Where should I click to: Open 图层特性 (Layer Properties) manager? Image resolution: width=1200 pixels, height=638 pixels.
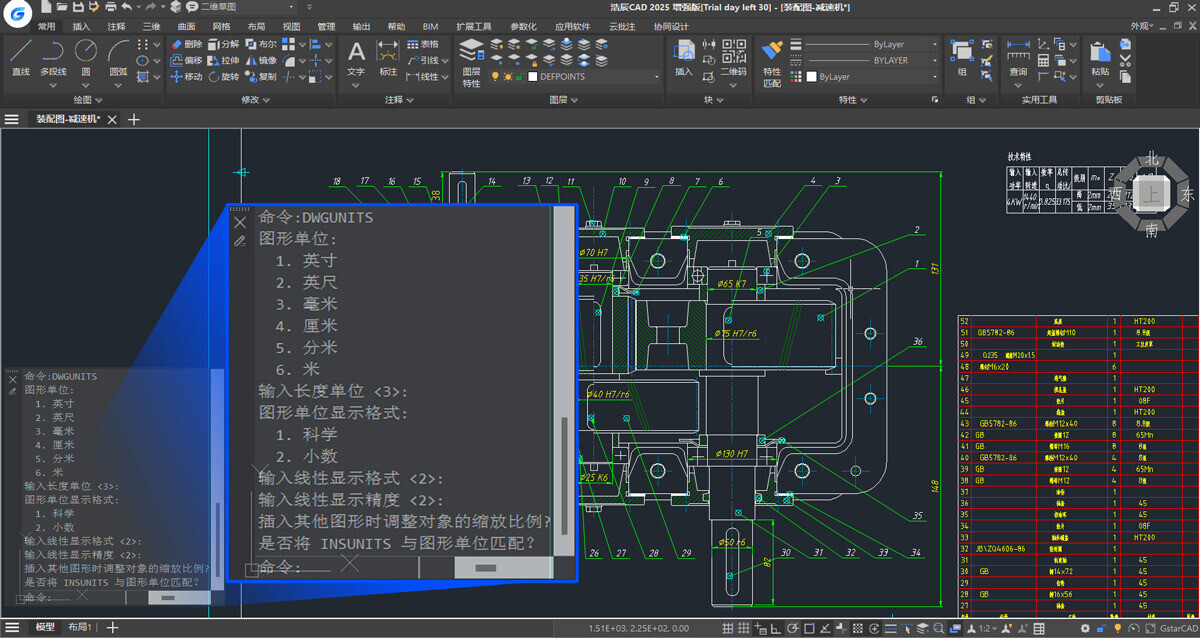coord(471,63)
